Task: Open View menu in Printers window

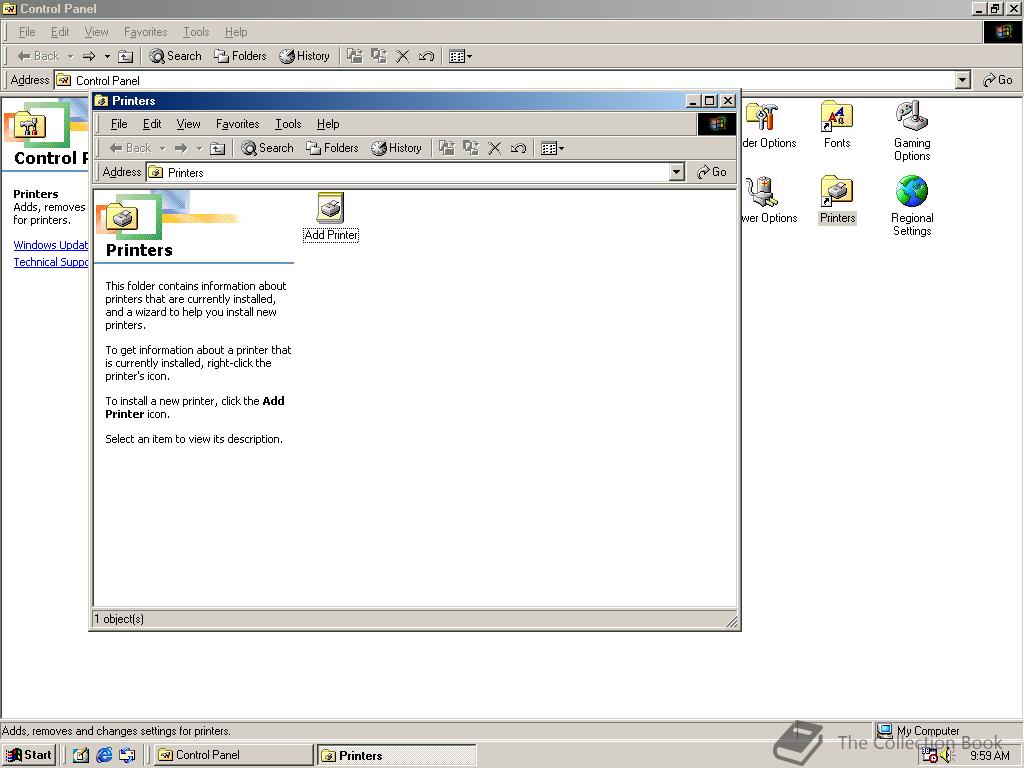Action: pos(188,124)
